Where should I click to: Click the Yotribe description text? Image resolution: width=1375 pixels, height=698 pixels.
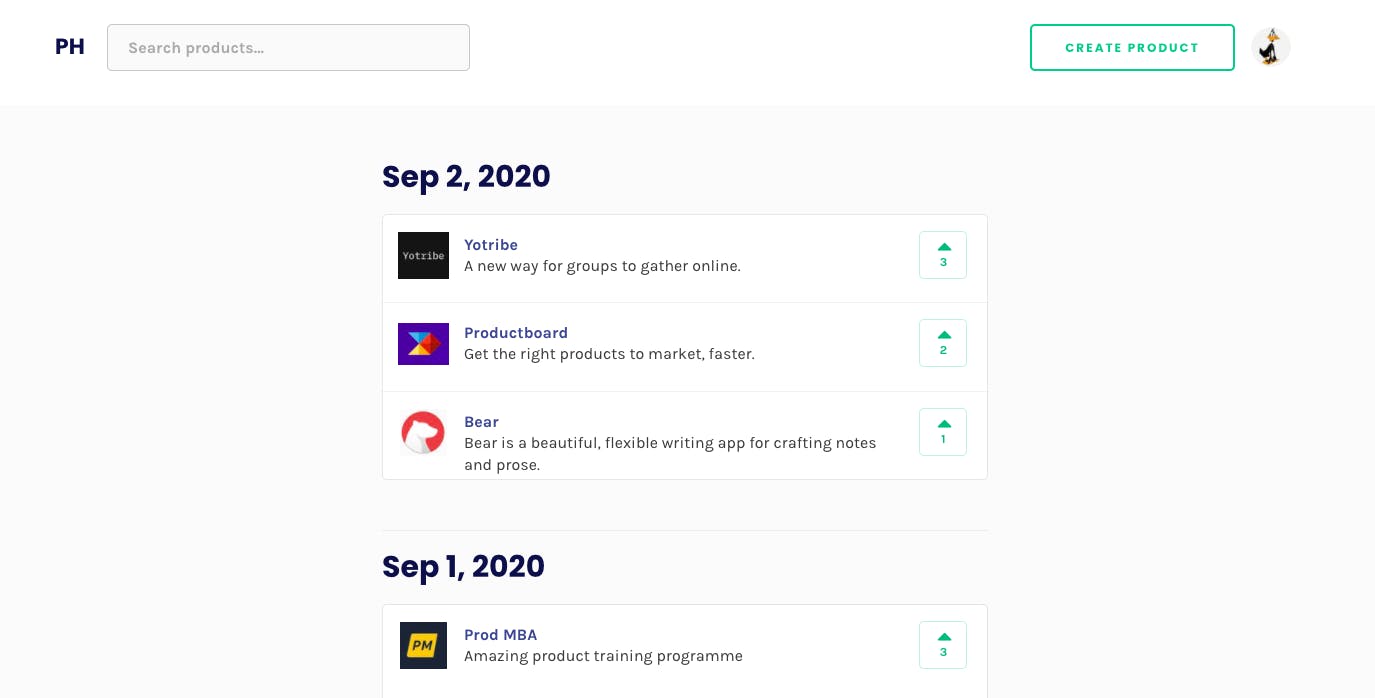[x=602, y=266]
